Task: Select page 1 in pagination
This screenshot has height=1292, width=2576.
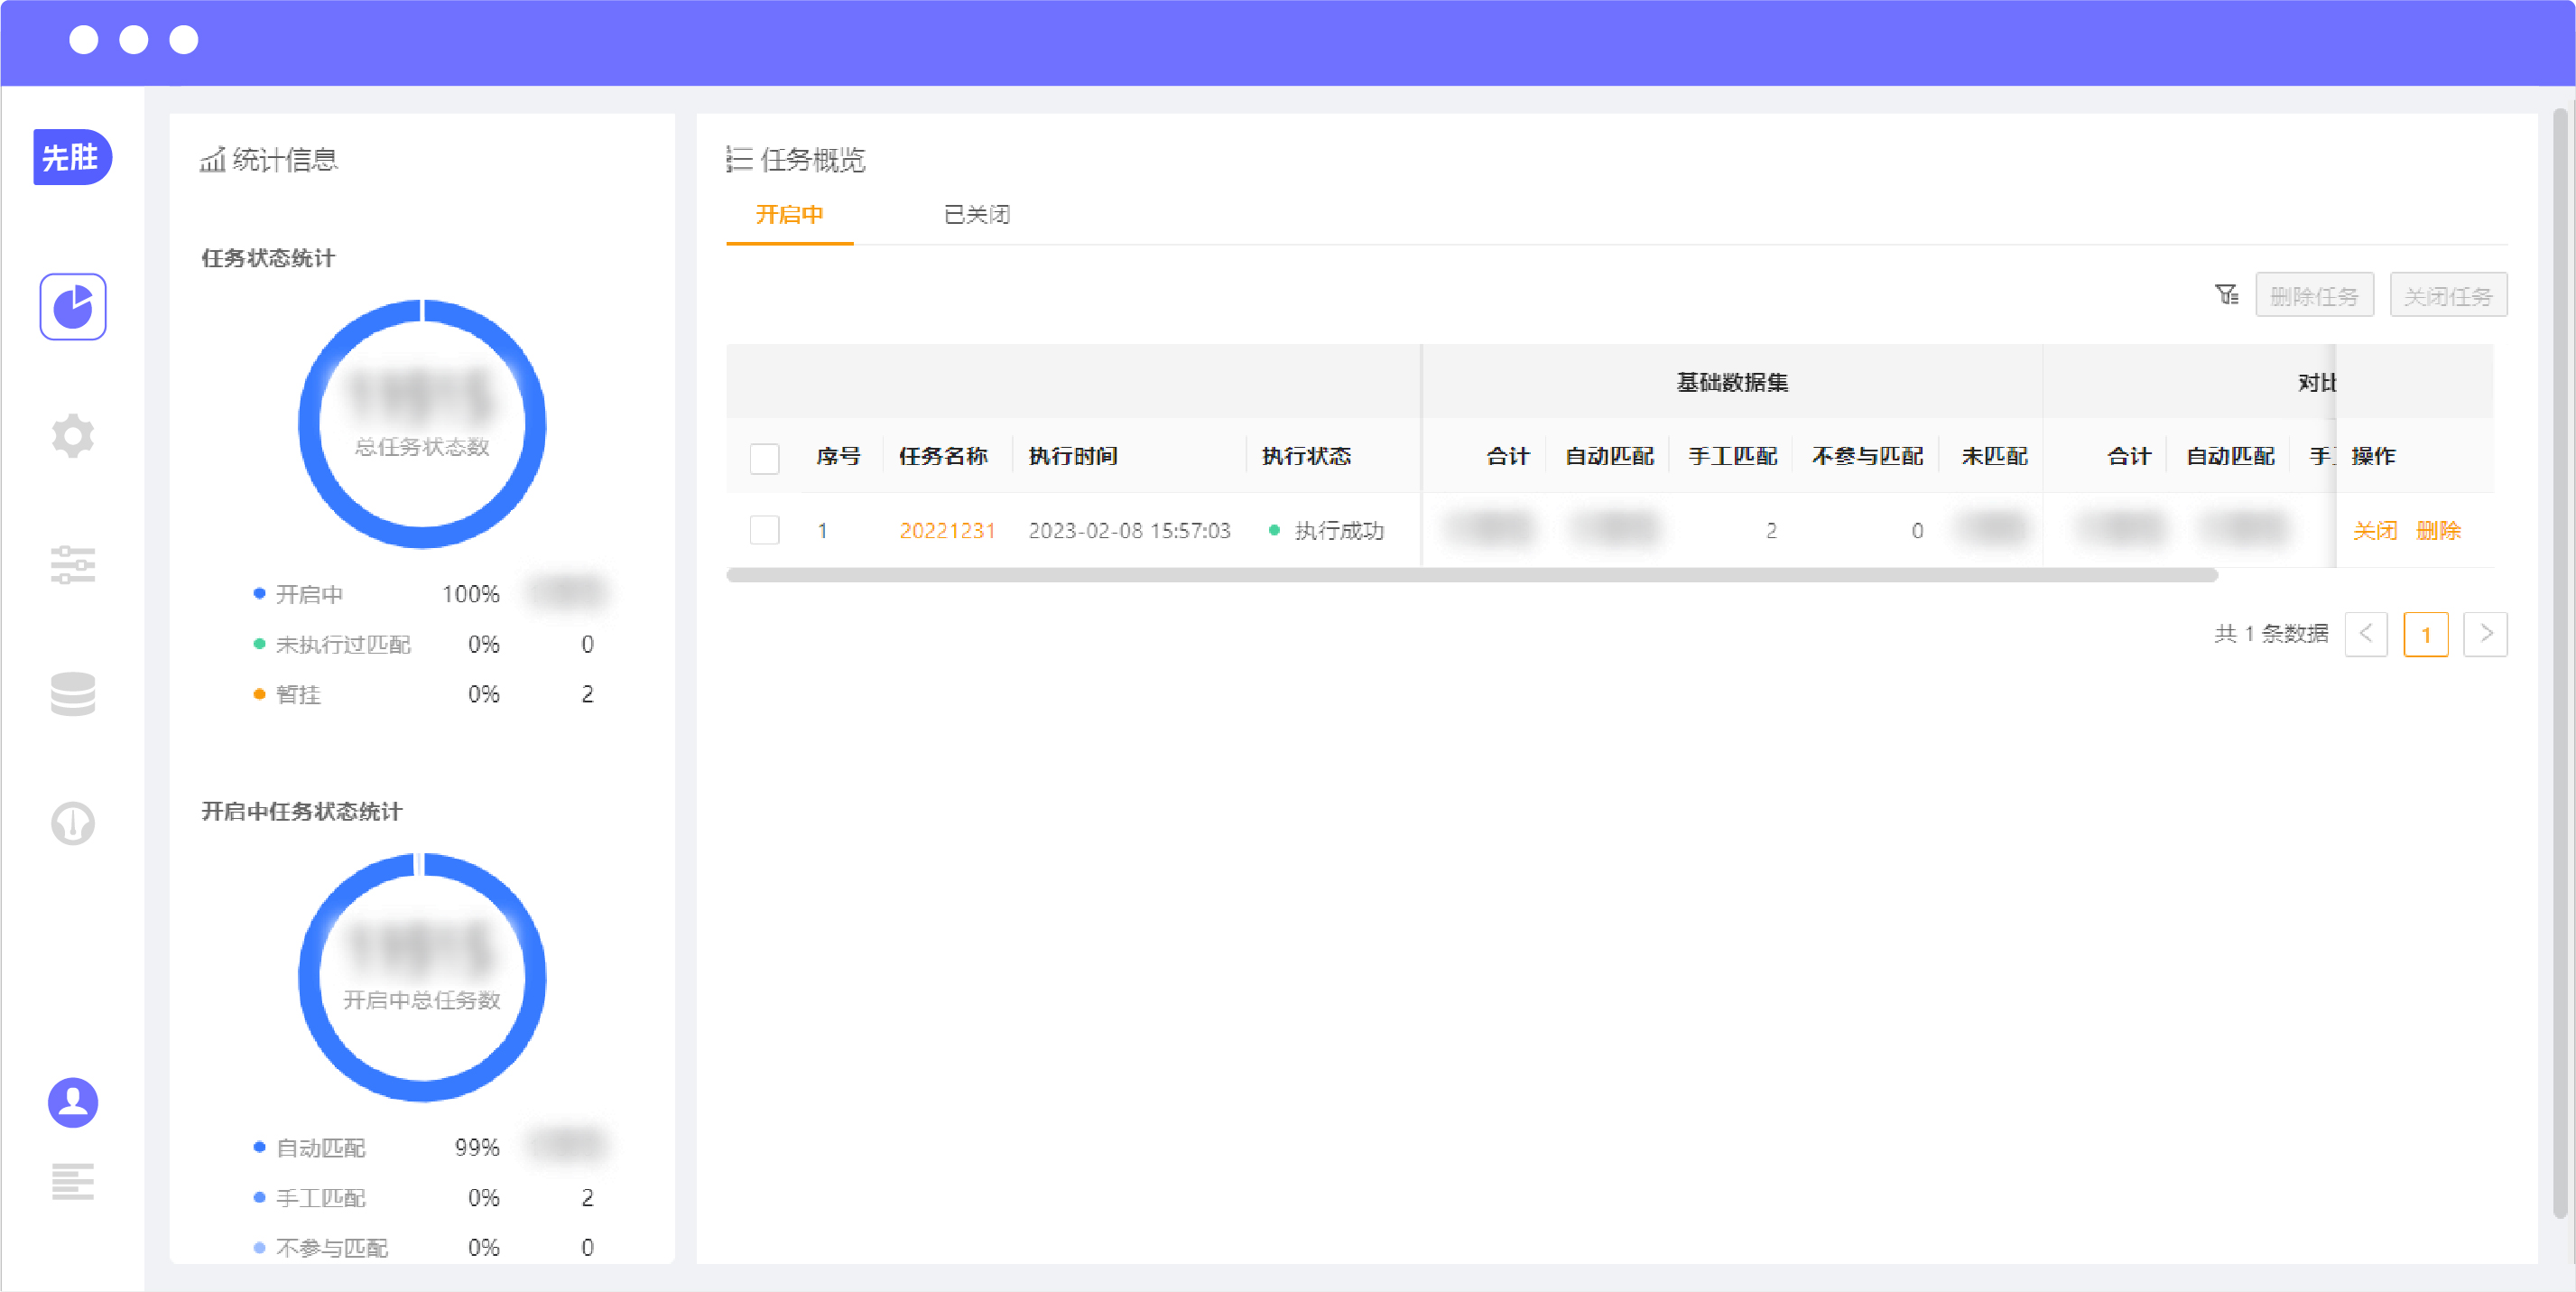Action: [x=2425, y=634]
